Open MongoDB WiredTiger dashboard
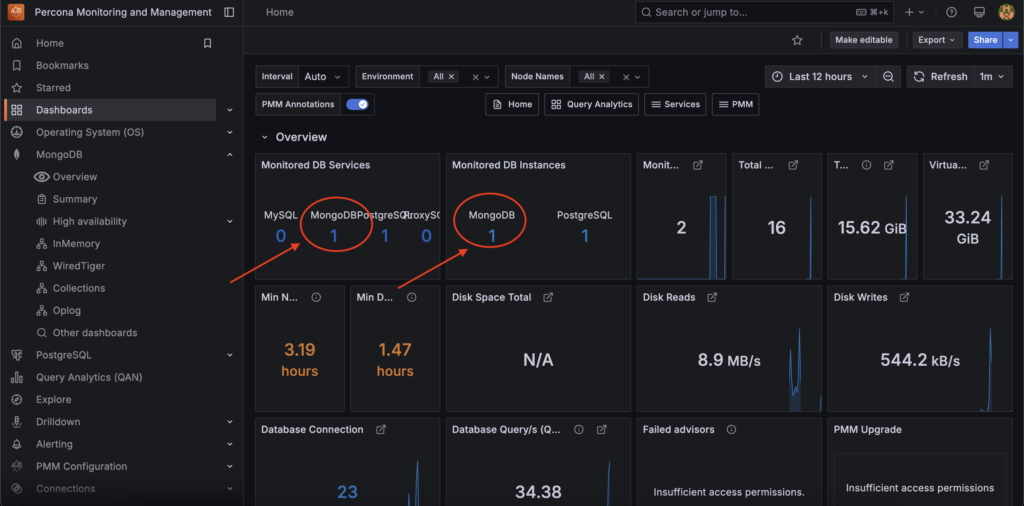Image resolution: width=1024 pixels, height=506 pixels. click(x=78, y=266)
